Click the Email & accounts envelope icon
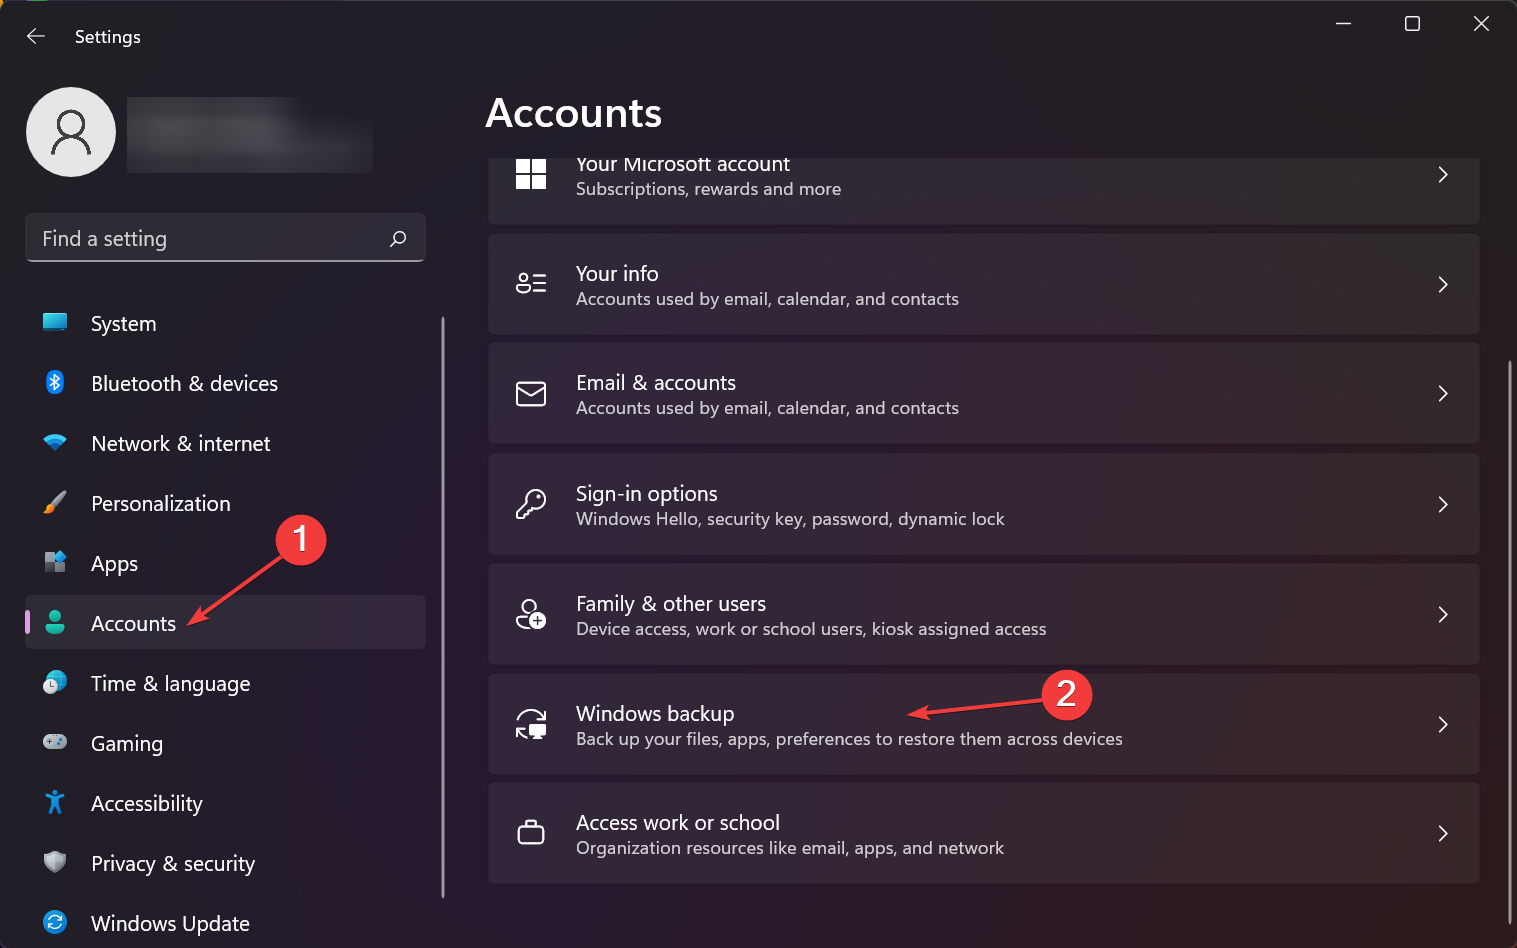Viewport: 1517px width, 948px height. pyautogui.click(x=531, y=394)
